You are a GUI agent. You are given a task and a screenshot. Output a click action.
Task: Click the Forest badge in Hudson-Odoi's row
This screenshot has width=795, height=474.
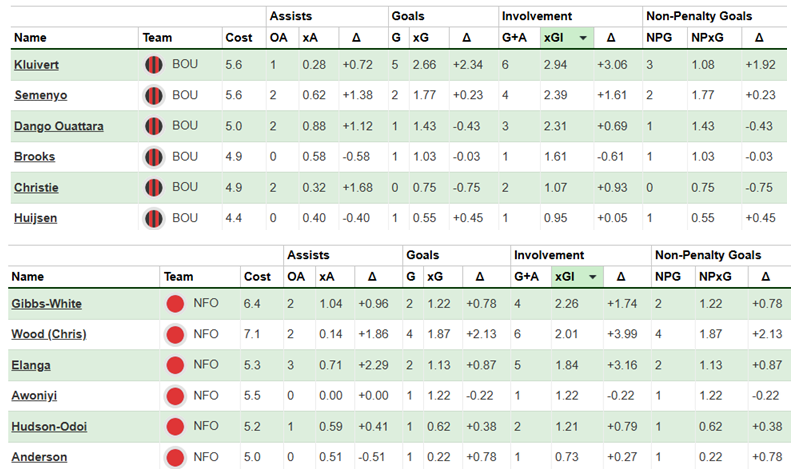click(x=175, y=426)
